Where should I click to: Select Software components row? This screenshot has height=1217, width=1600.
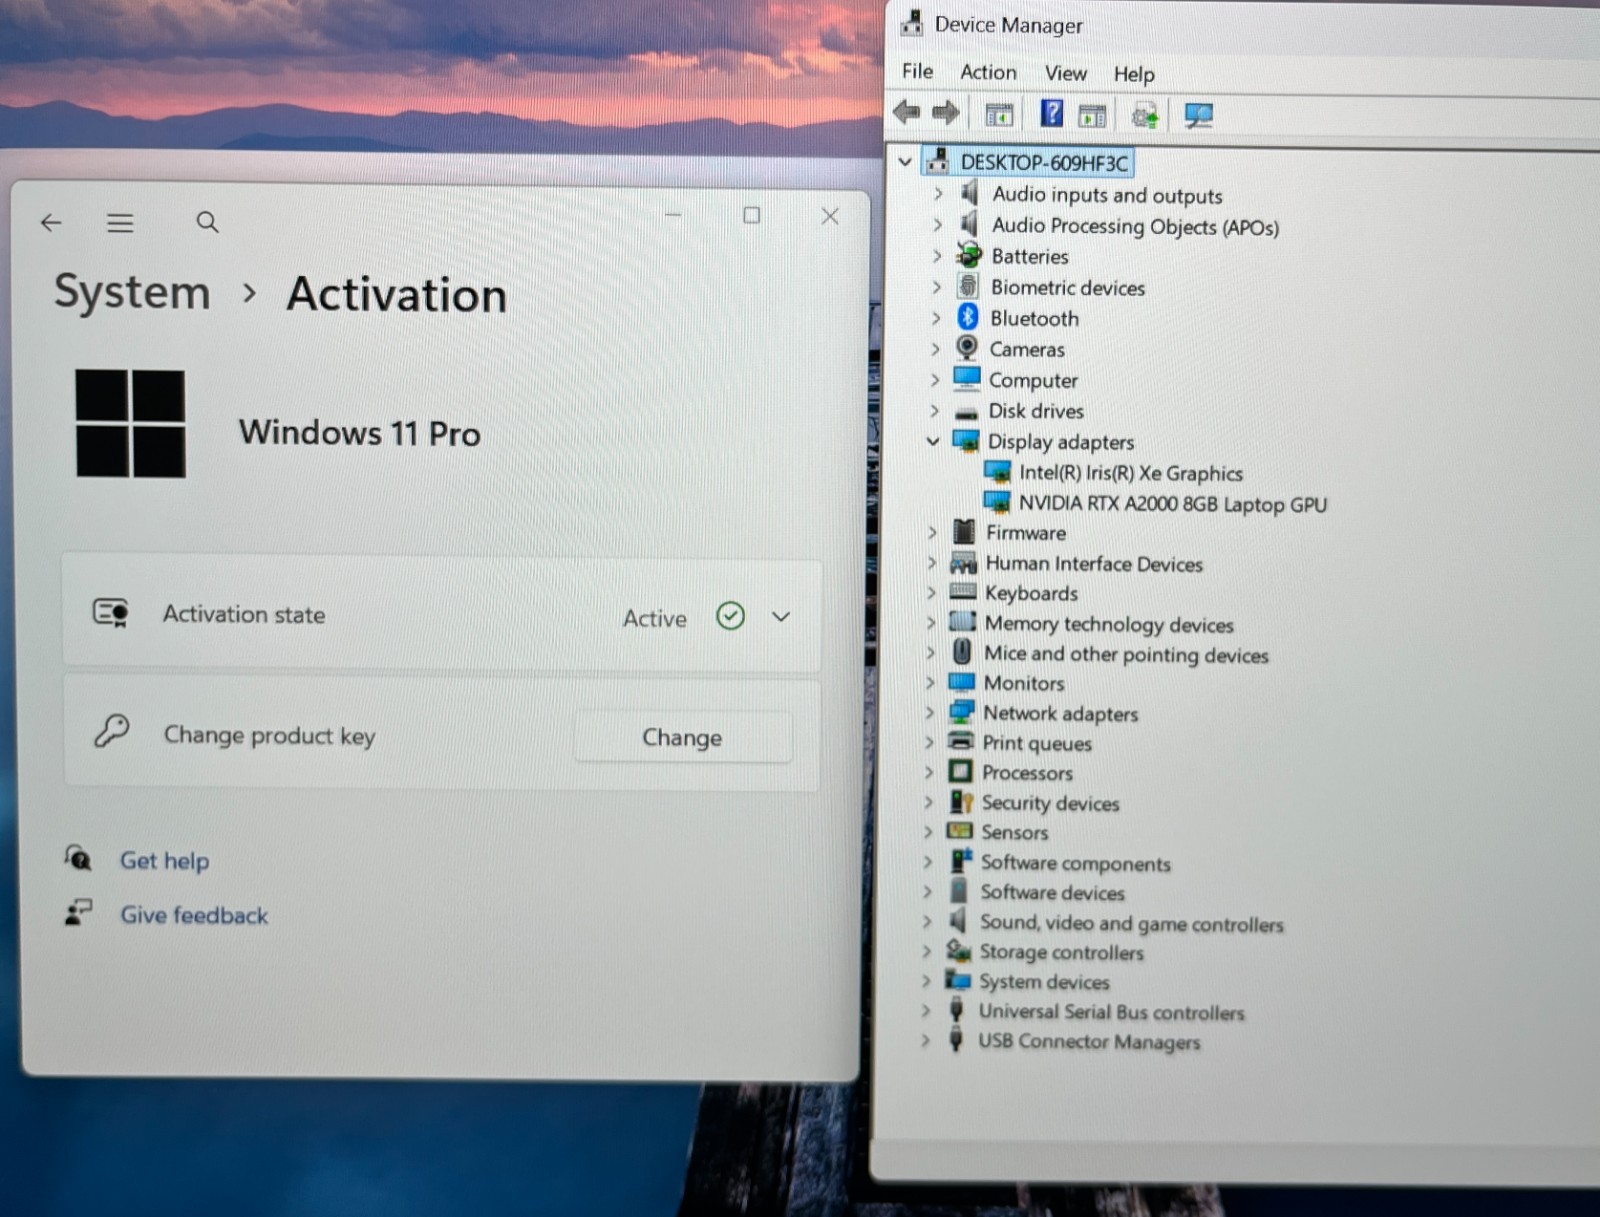(1075, 863)
